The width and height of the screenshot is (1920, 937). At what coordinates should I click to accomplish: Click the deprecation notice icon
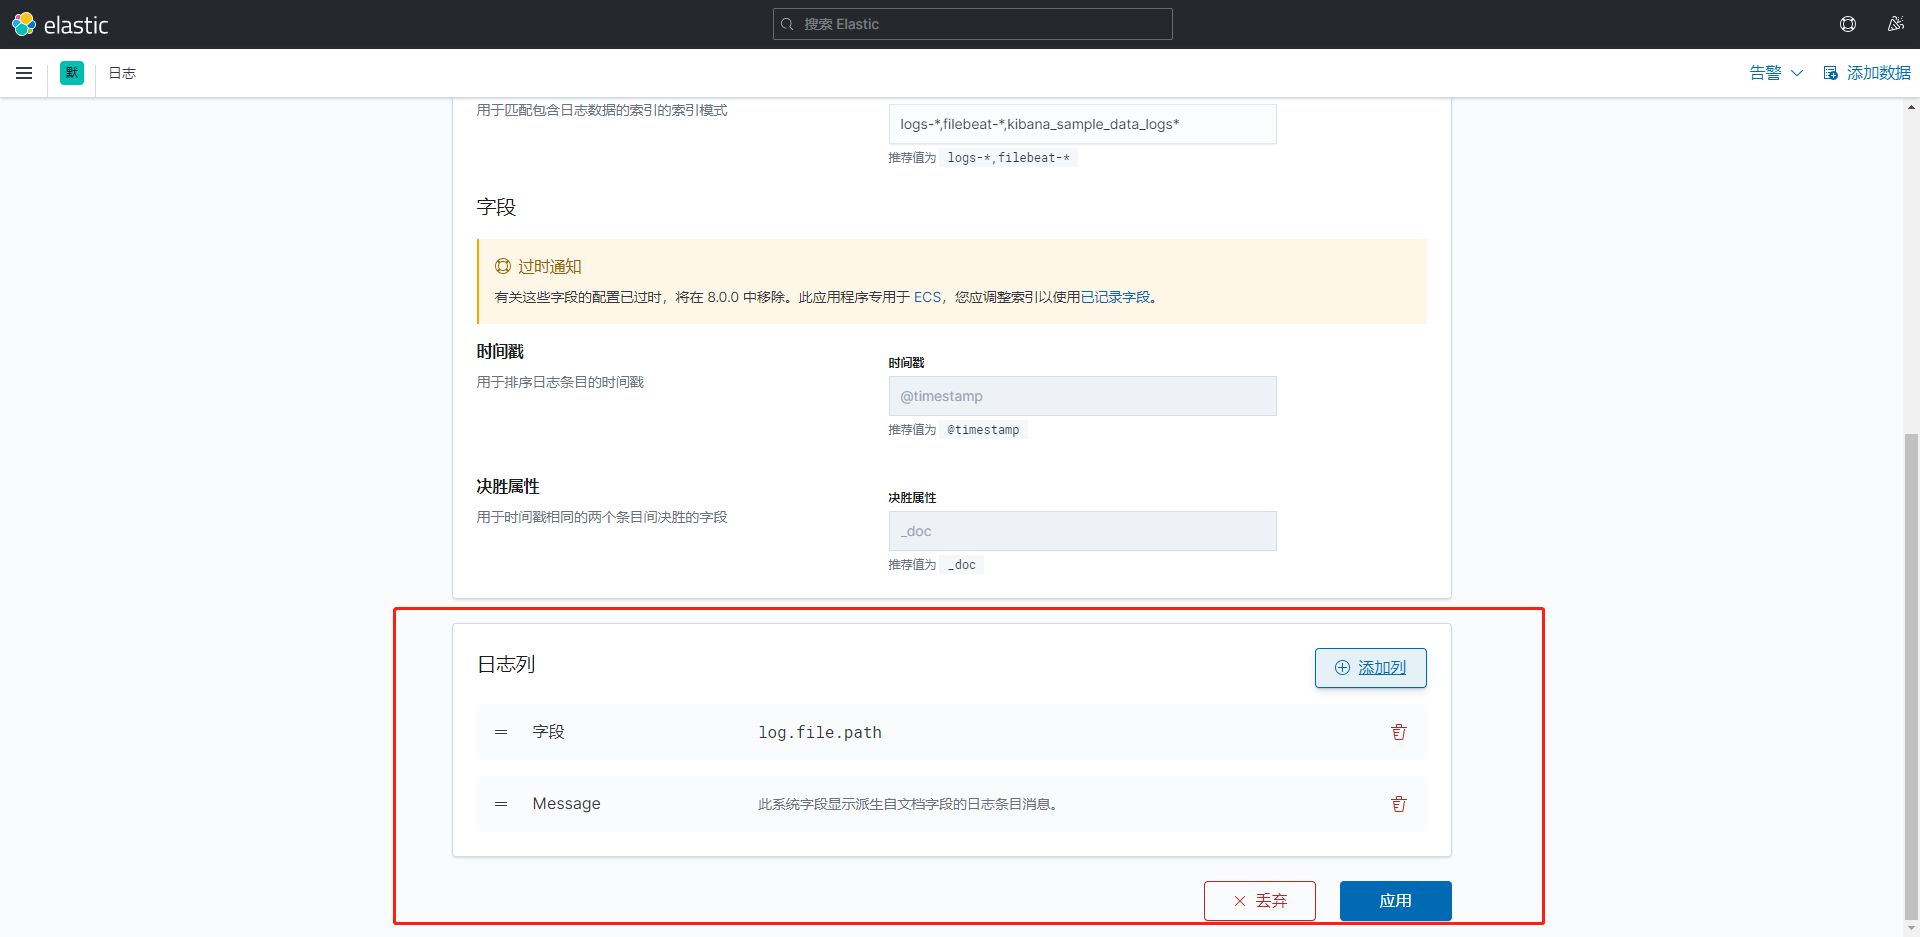[x=503, y=266]
